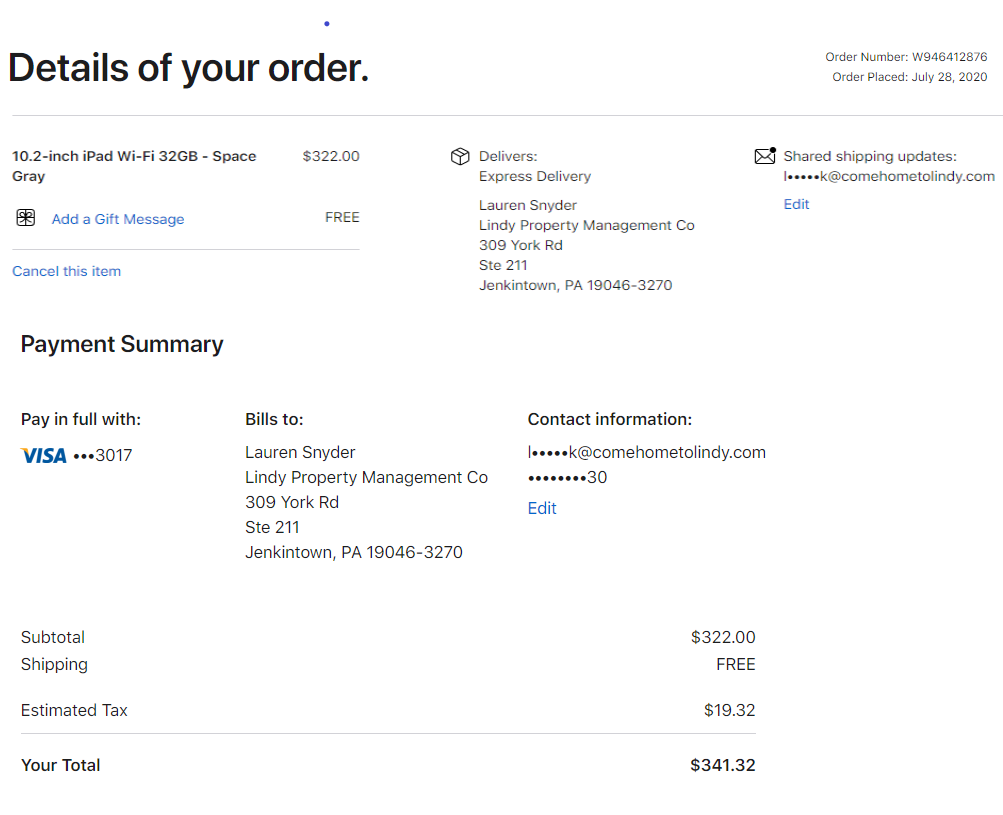Select the order number W946412876

pos(949,57)
